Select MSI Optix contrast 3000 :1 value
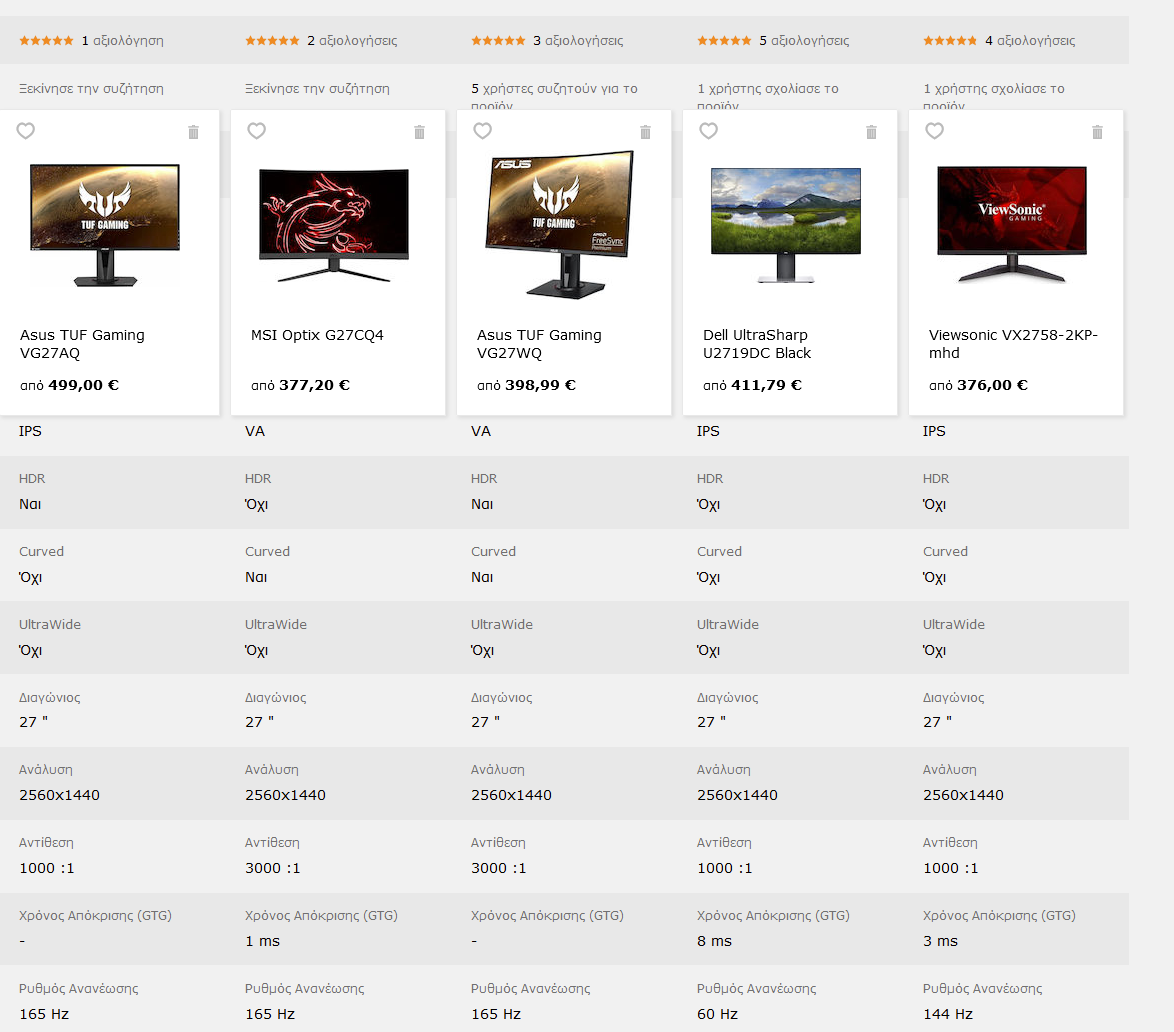The height and width of the screenshot is (1032, 1174). click(x=273, y=868)
